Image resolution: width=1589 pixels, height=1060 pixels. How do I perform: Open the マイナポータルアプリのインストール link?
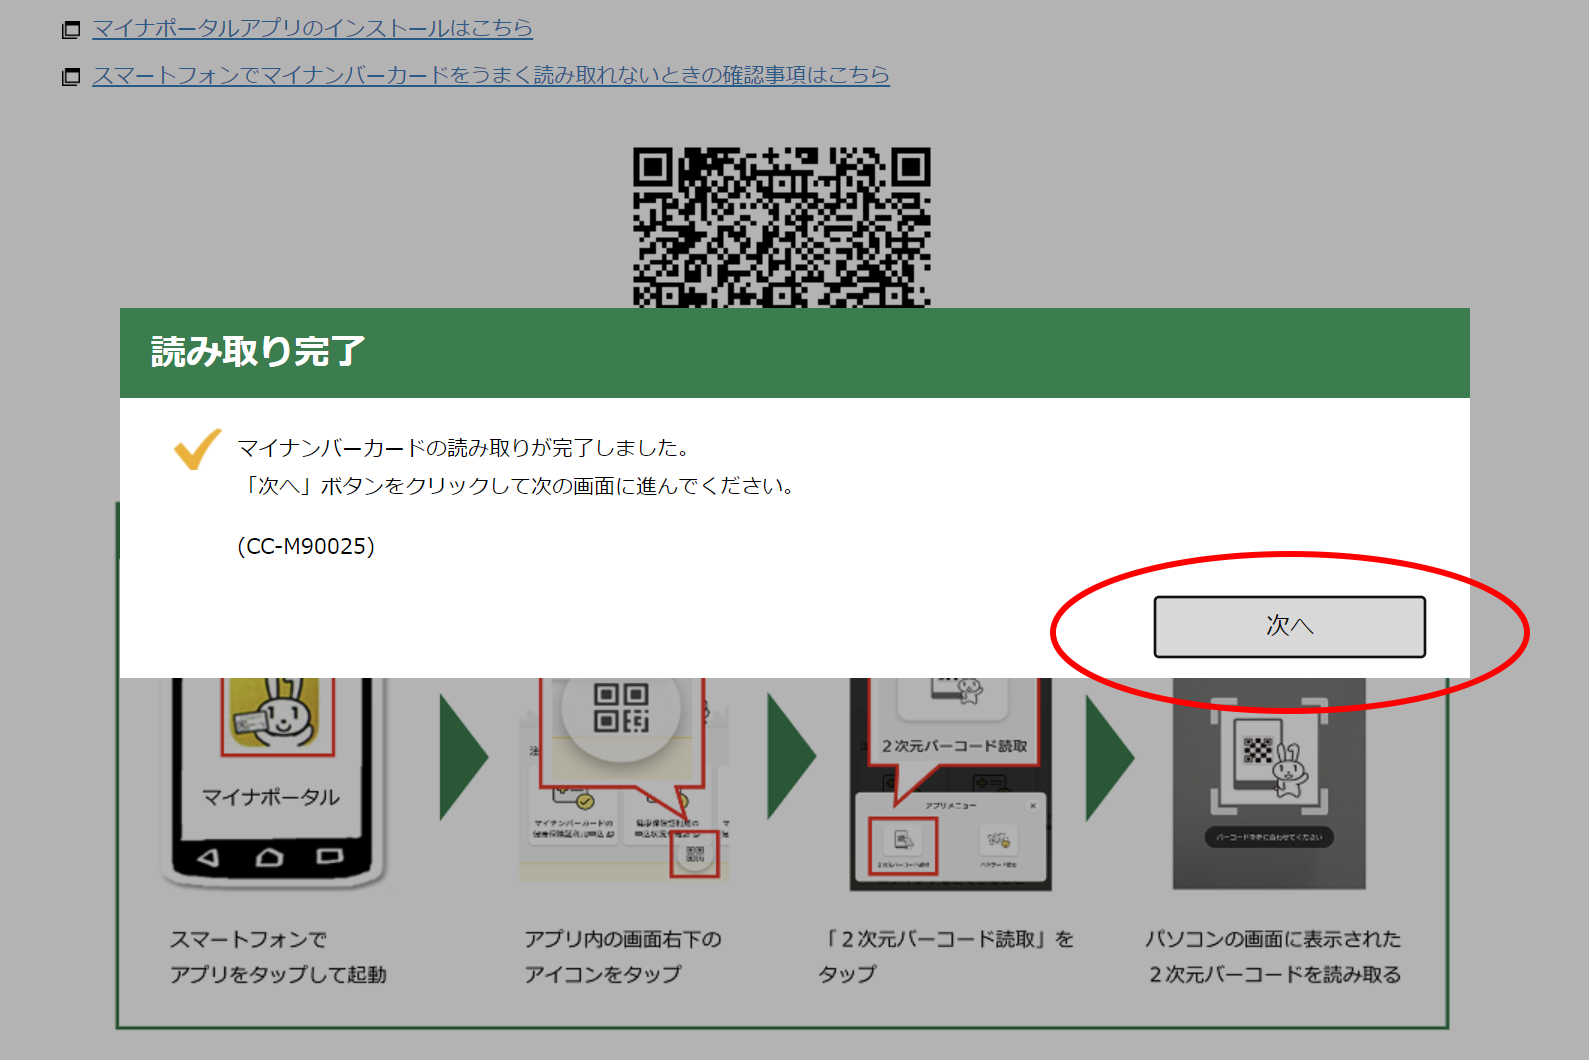pyautogui.click(x=312, y=28)
